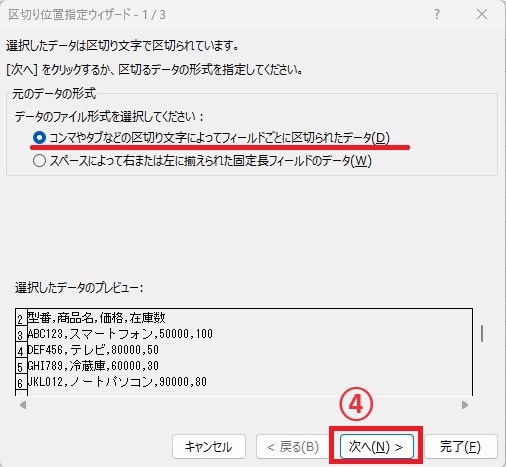Viewport: 506px width, 467px height.
Task: Click preview row 'DEF456,テレビ,80000,50'
Action: 93,350
